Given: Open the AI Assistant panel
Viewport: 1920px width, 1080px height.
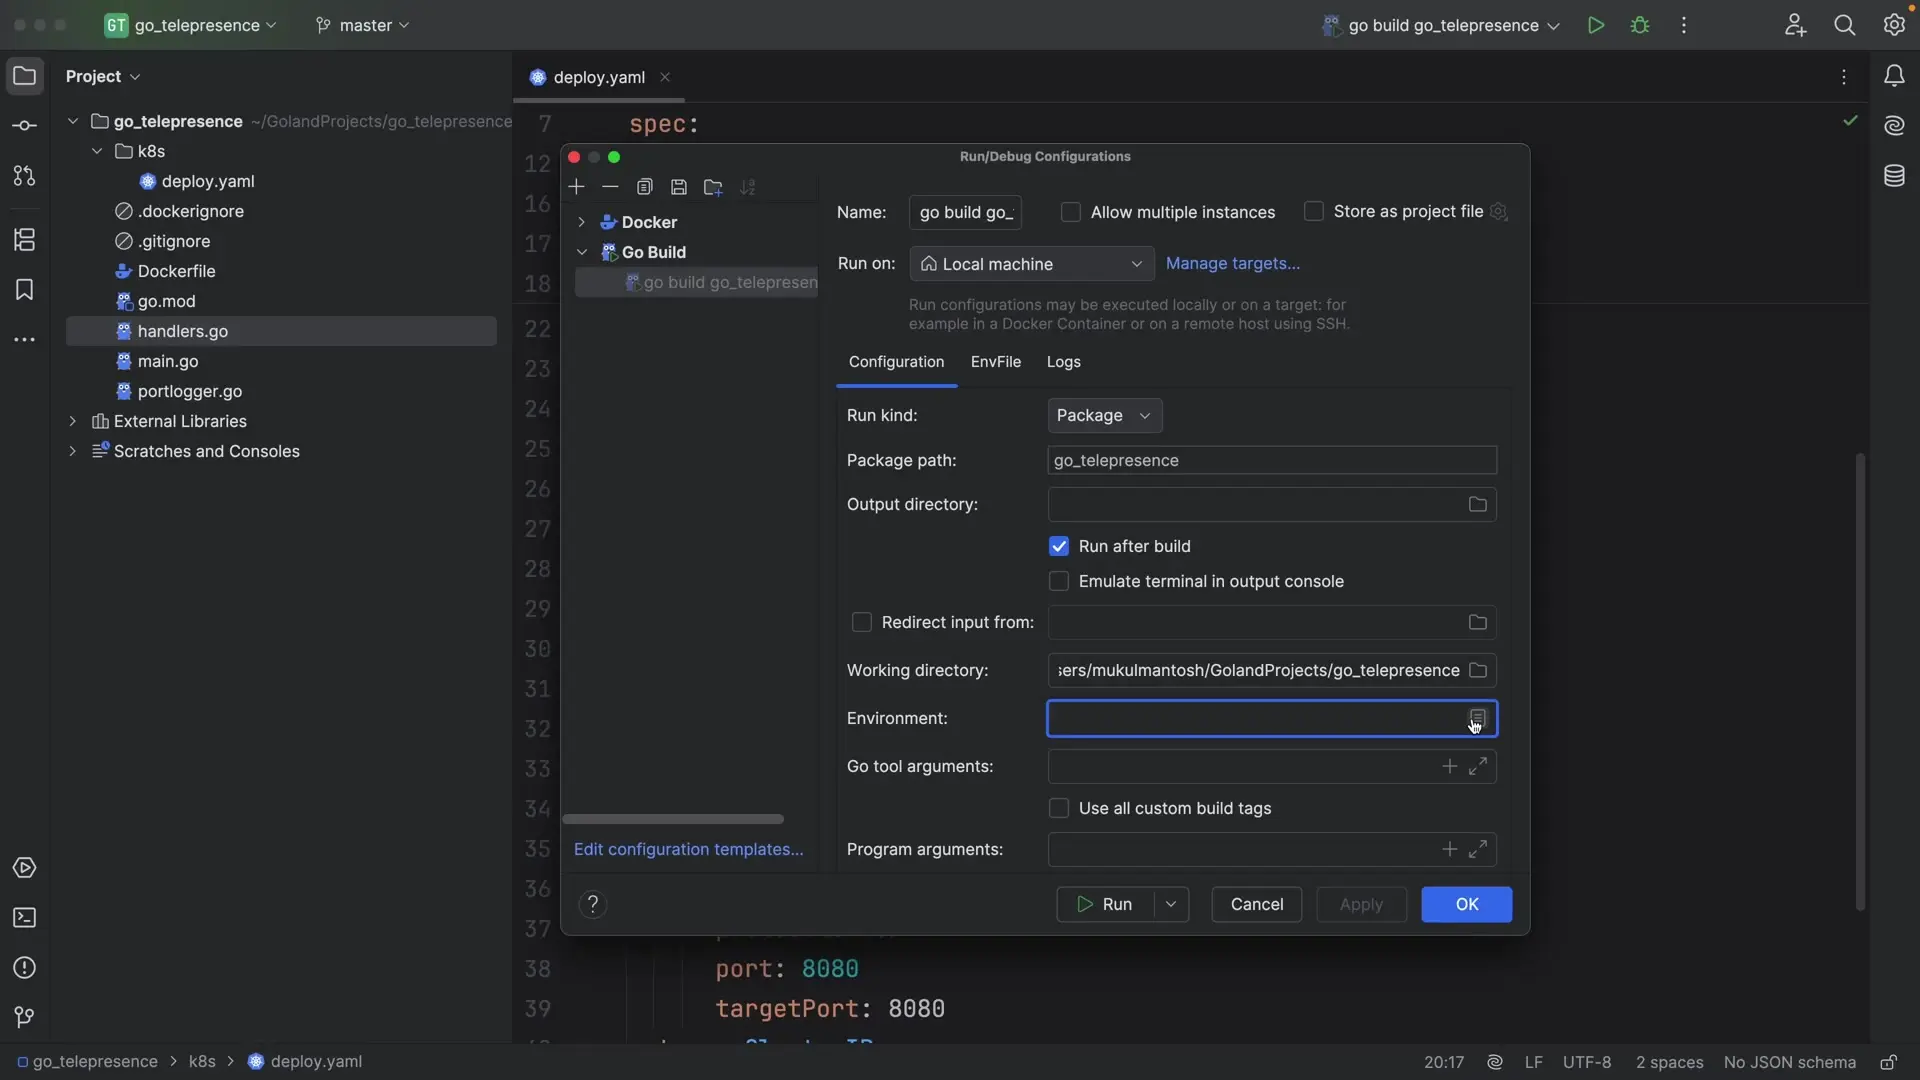Looking at the screenshot, I should tap(1894, 126).
